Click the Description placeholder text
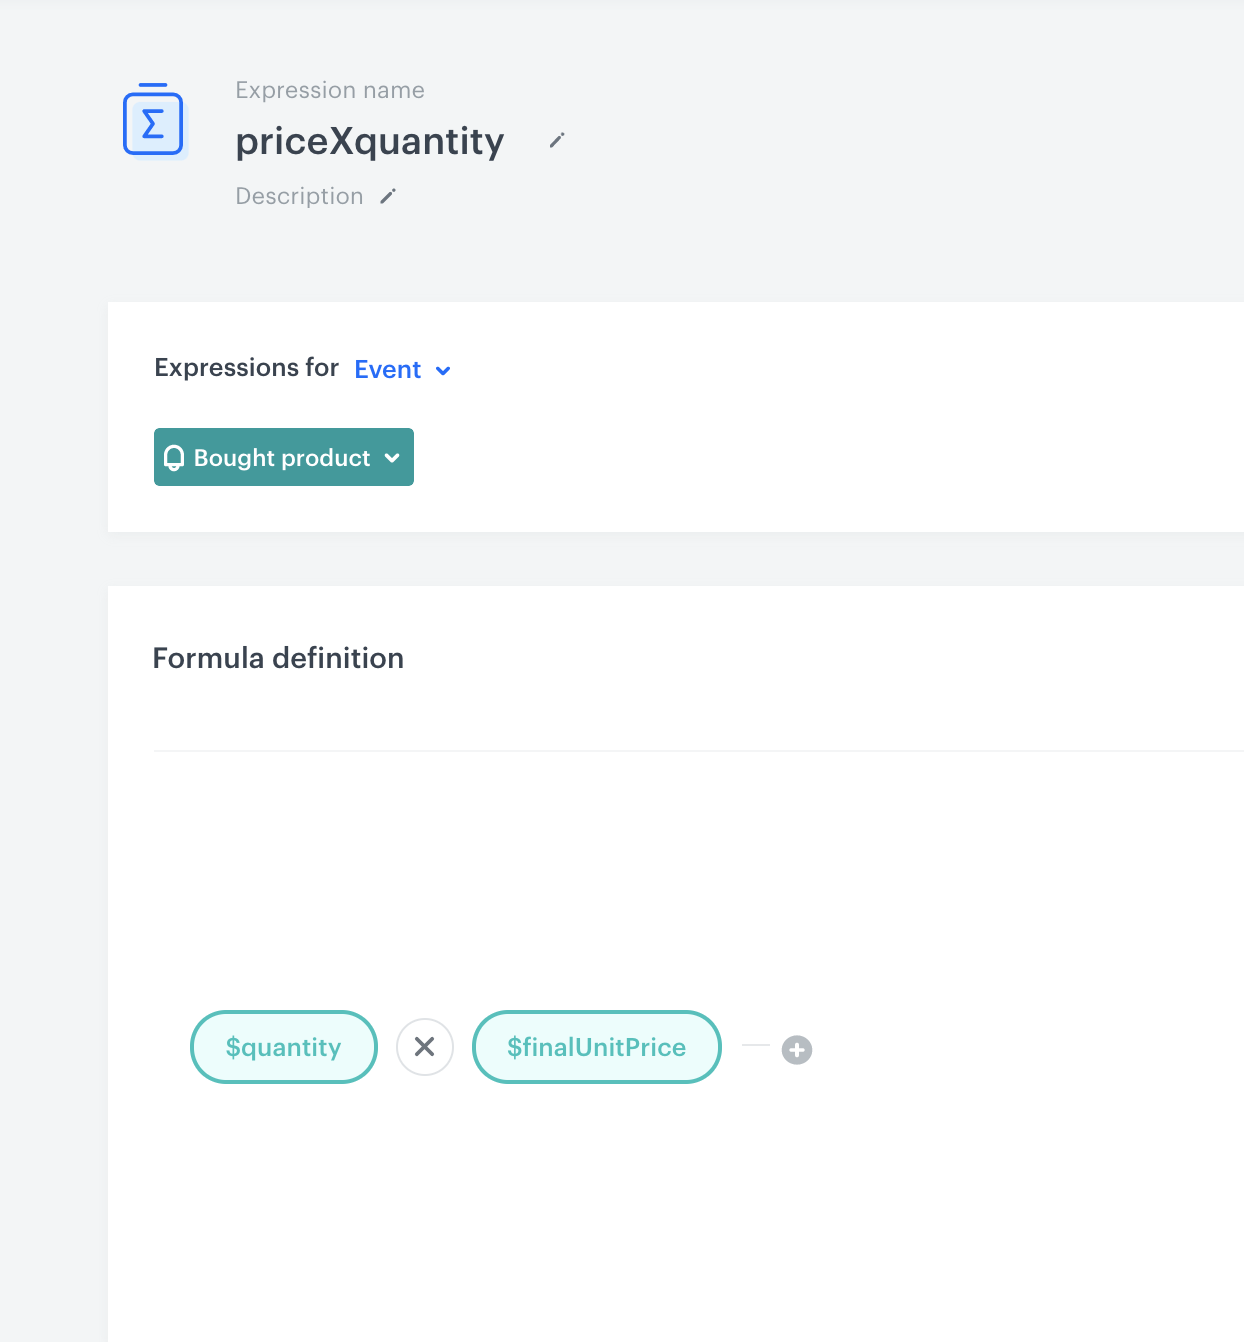 [299, 196]
